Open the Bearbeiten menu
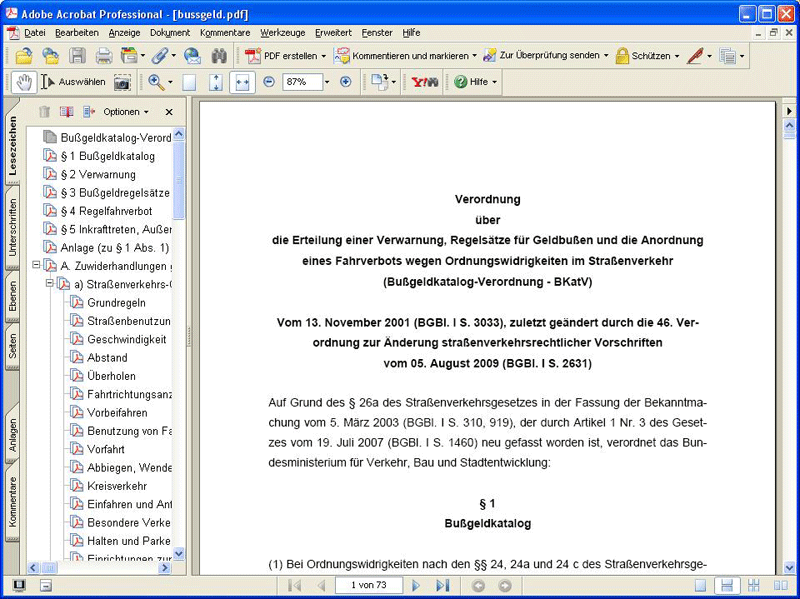 [x=77, y=33]
